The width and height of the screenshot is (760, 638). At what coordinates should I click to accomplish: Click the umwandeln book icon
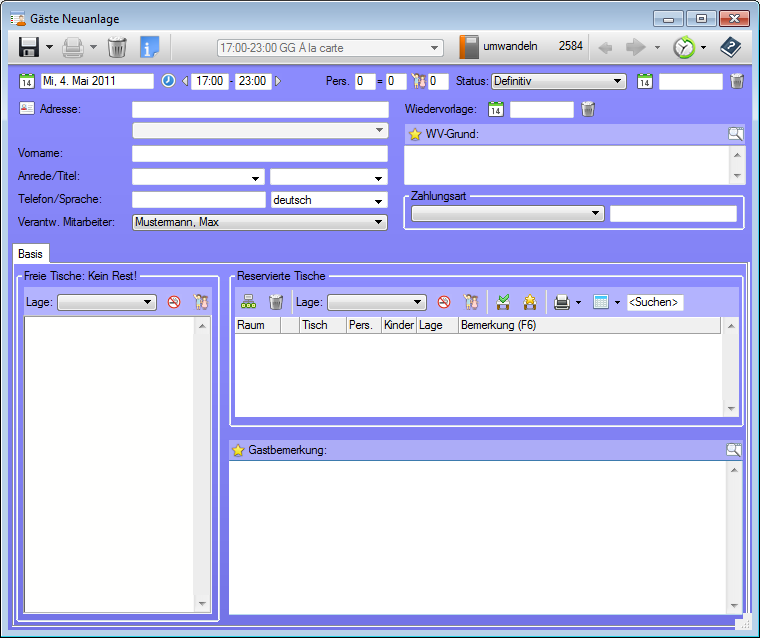[469, 47]
